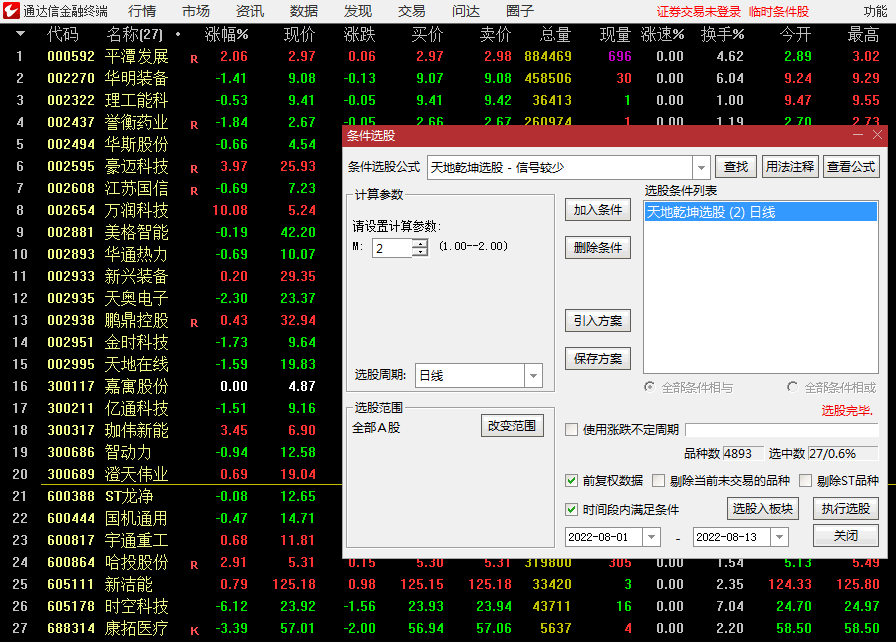Open the 交易 menu

point(411,11)
